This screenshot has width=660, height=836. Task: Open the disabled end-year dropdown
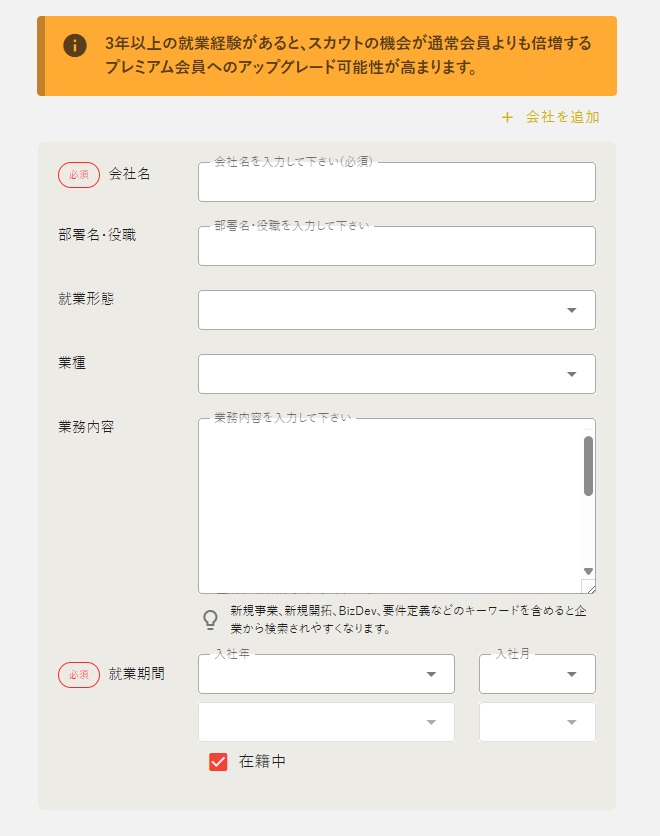tap(326, 722)
